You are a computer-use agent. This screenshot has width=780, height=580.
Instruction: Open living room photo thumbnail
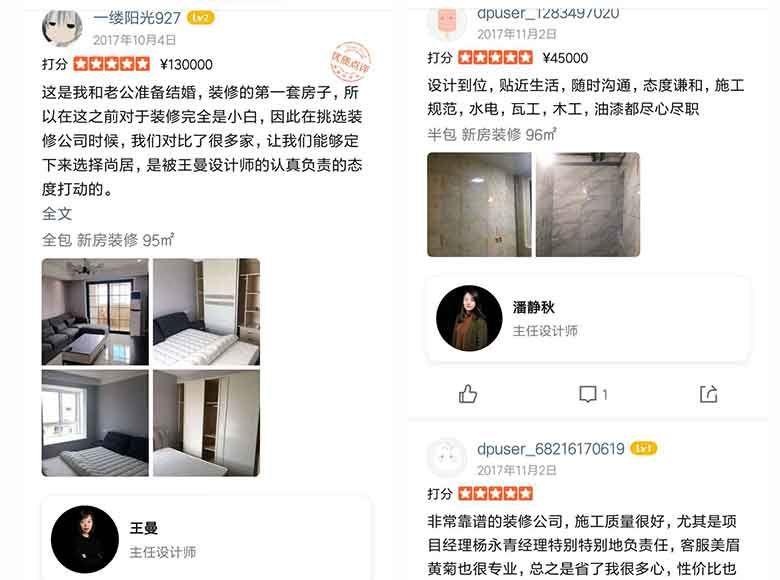tap(95, 312)
